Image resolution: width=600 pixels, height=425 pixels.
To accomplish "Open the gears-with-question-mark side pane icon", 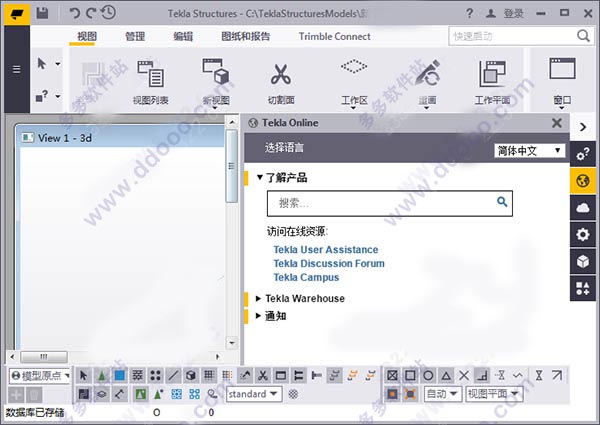I will (x=583, y=154).
